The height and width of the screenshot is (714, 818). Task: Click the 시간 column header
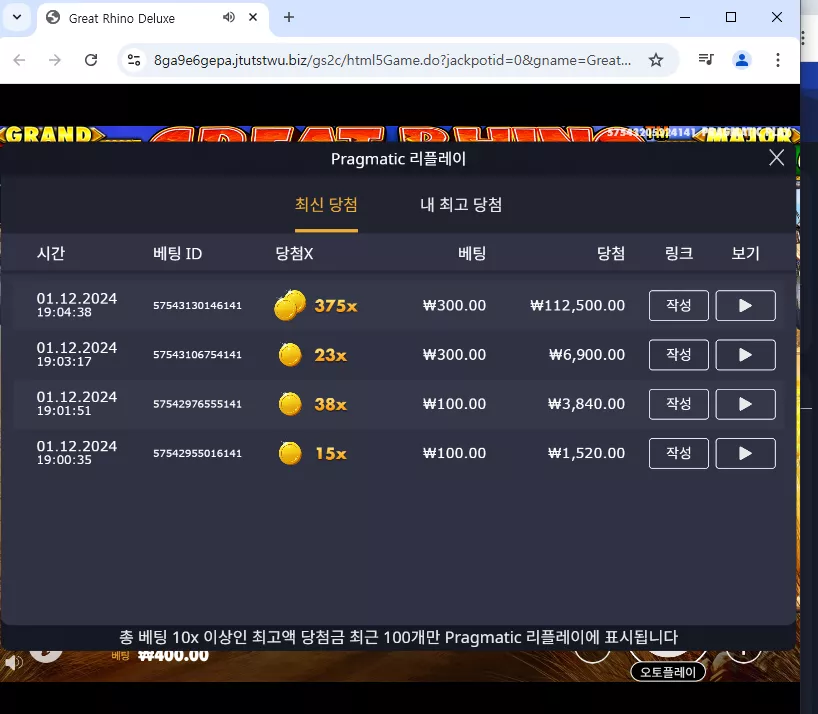click(51, 253)
